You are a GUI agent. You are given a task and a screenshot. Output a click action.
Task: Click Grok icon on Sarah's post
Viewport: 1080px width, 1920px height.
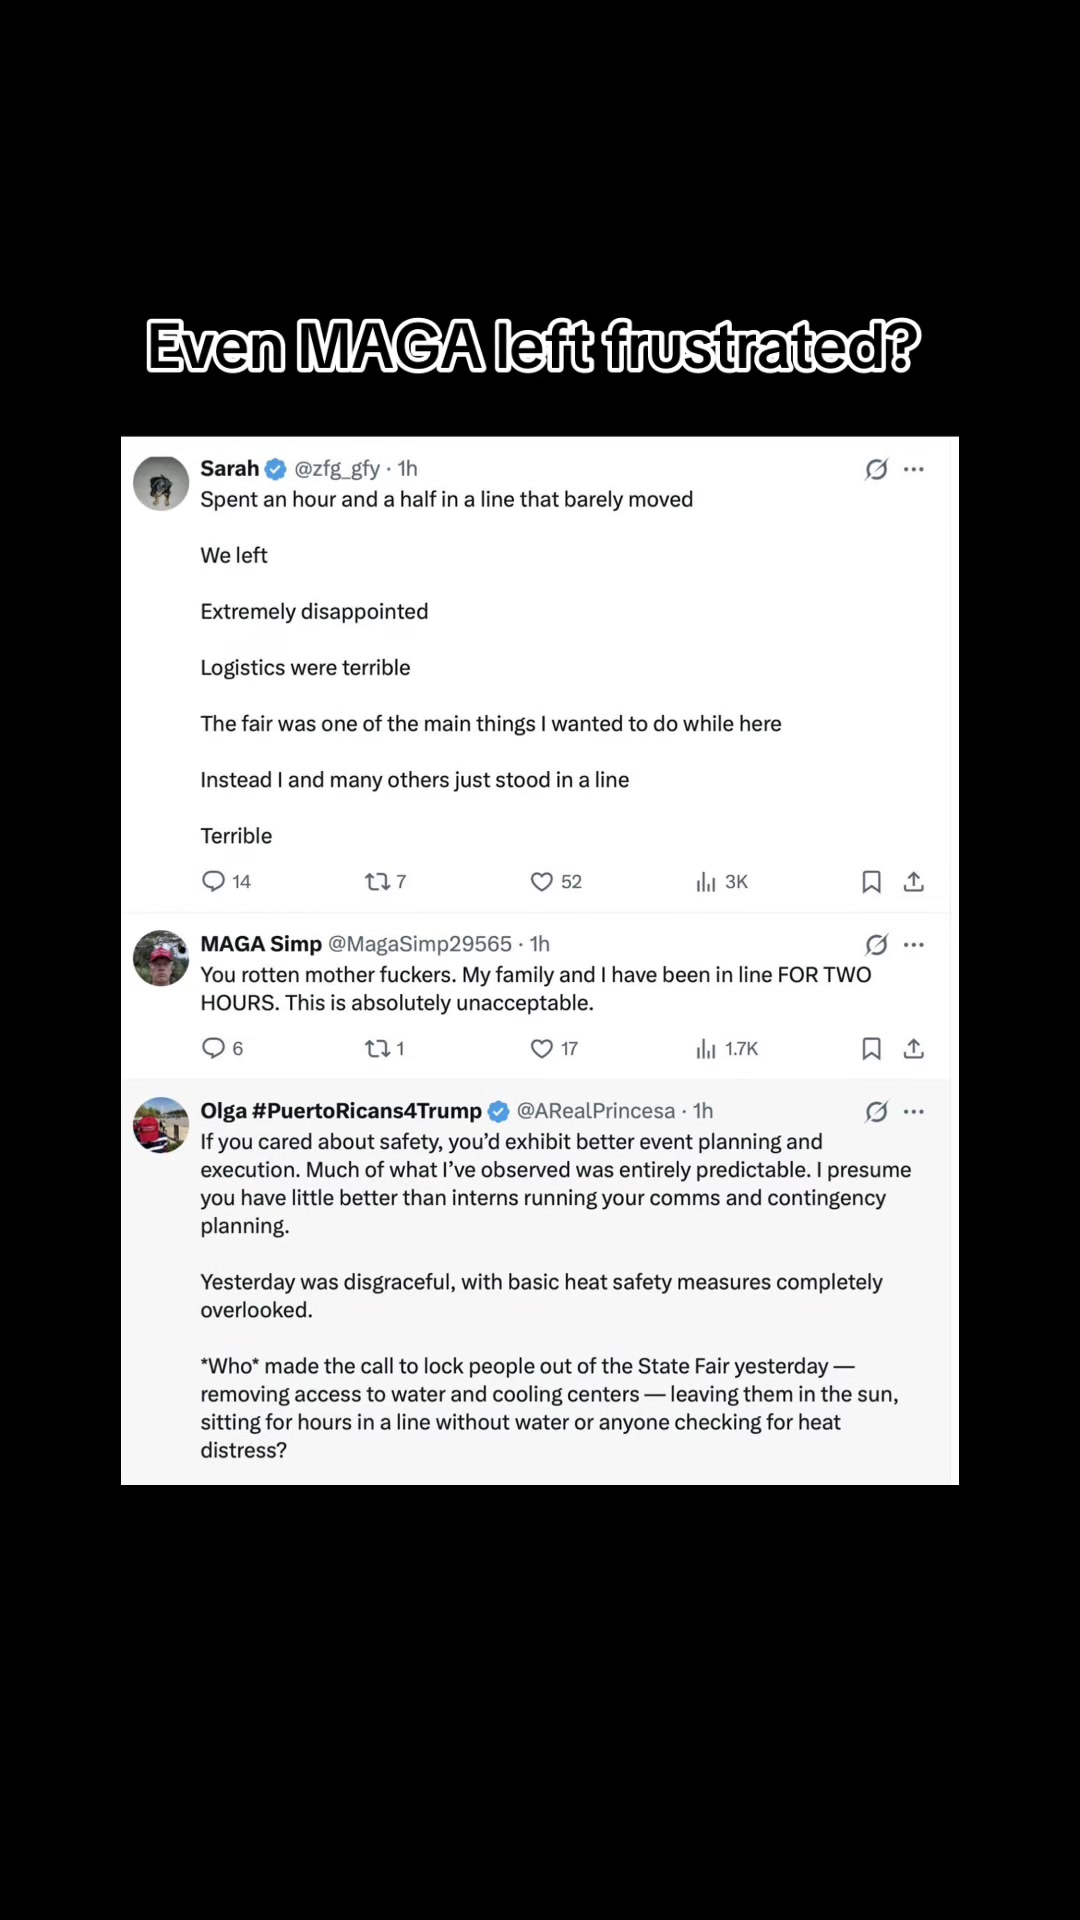pyautogui.click(x=876, y=469)
